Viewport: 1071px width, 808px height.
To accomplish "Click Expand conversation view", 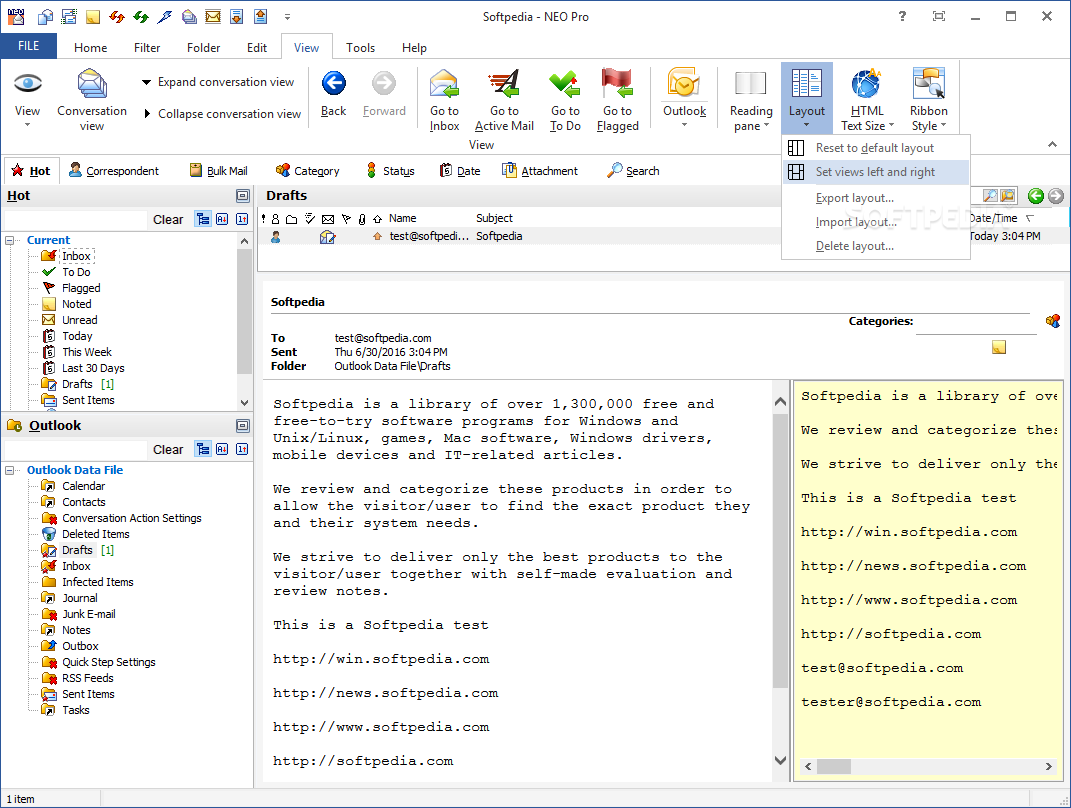I will [x=217, y=82].
